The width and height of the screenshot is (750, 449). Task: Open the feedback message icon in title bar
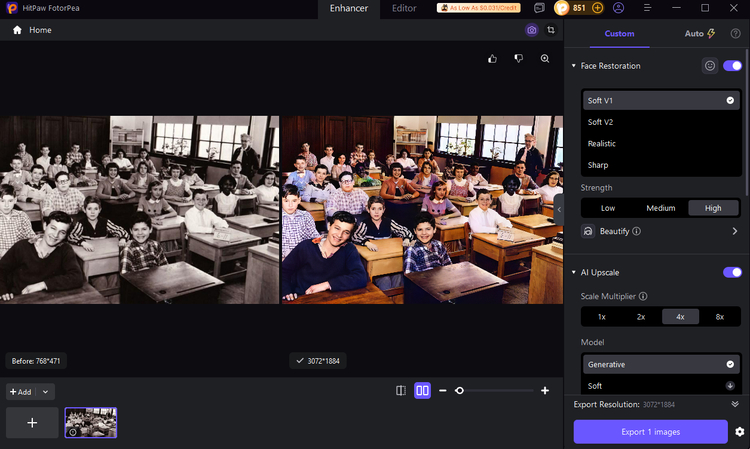coord(539,8)
